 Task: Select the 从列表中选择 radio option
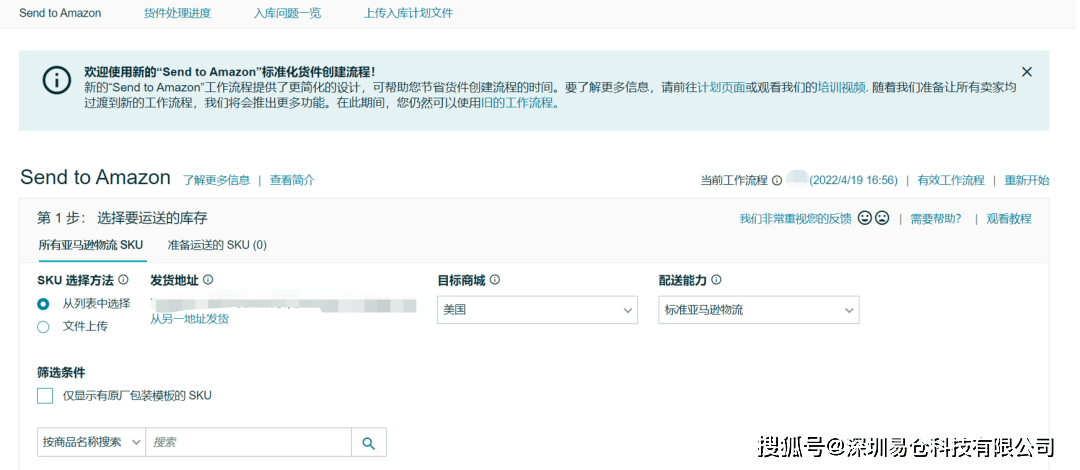(x=43, y=304)
